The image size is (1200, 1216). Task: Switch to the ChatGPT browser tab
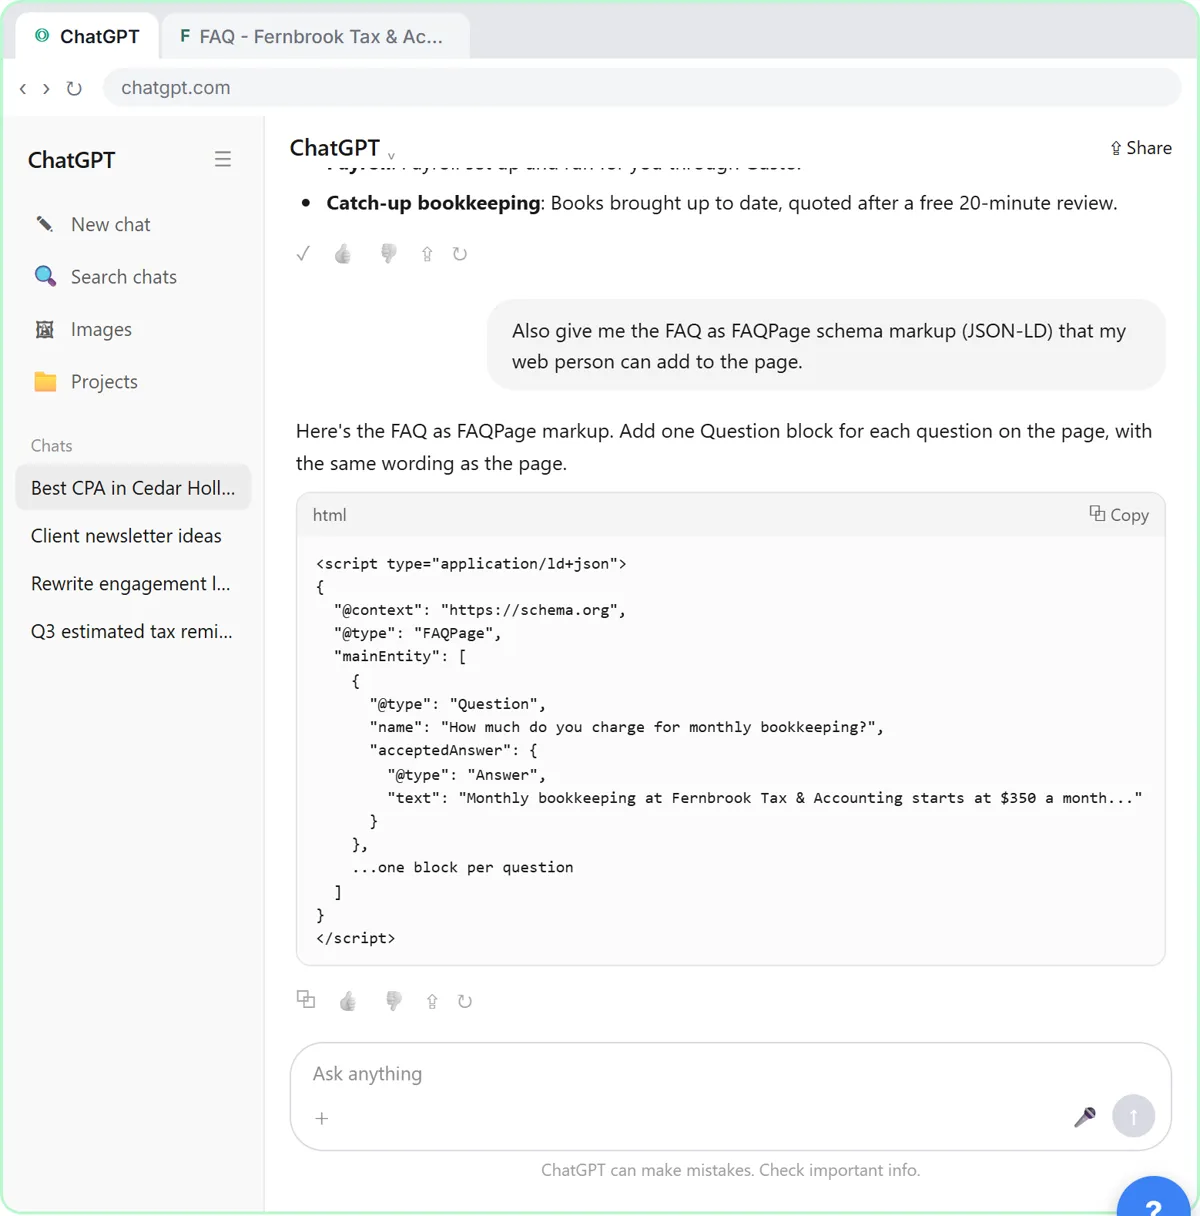[87, 36]
